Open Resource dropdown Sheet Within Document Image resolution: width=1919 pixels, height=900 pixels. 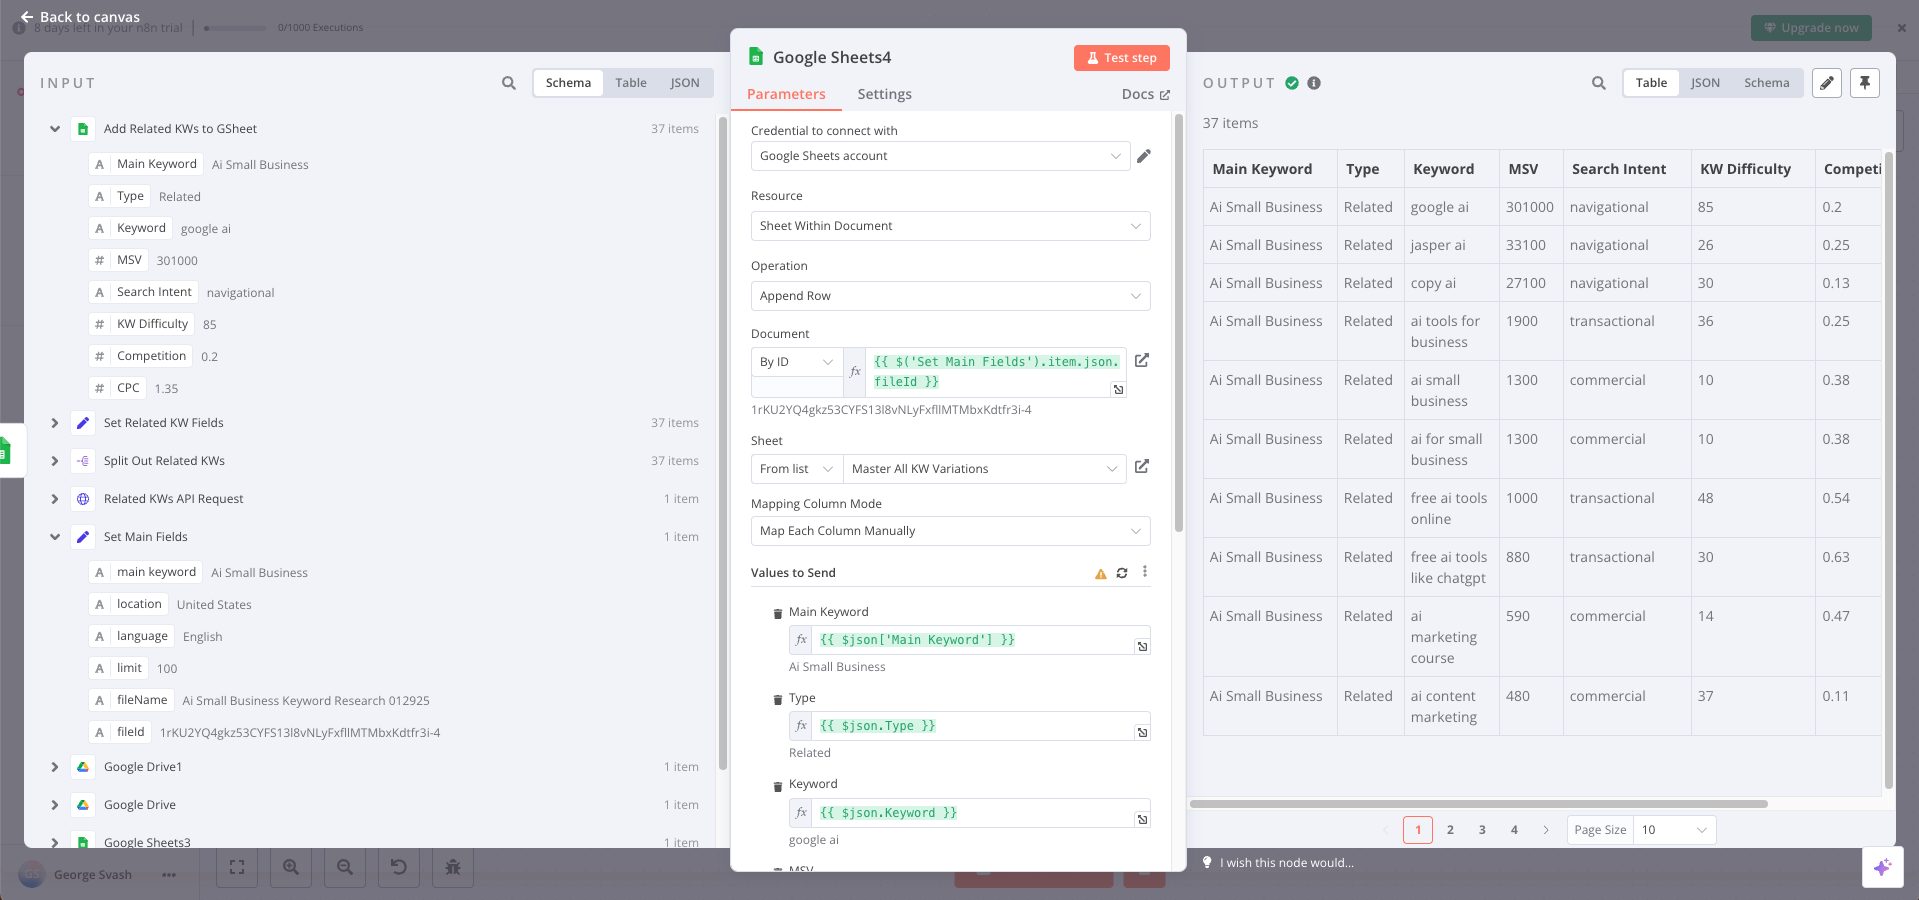pos(950,226)
